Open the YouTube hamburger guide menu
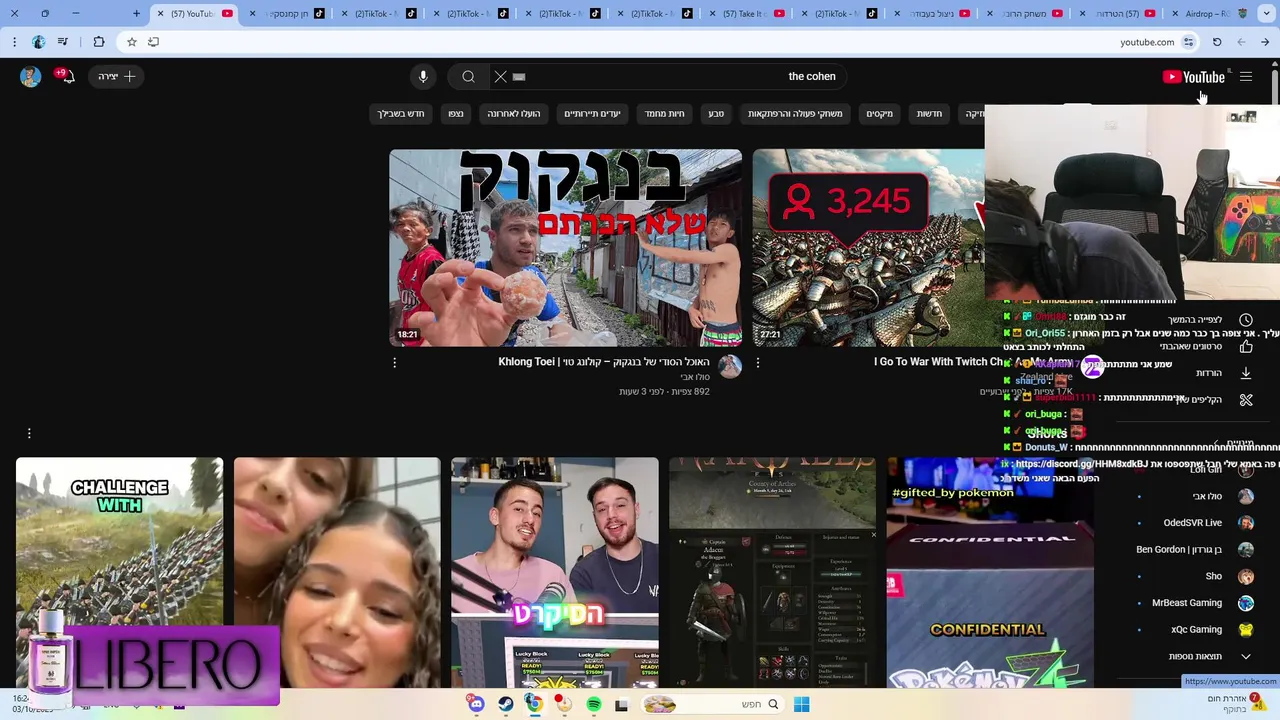 pyautogui.click(x=1246, y=77)
